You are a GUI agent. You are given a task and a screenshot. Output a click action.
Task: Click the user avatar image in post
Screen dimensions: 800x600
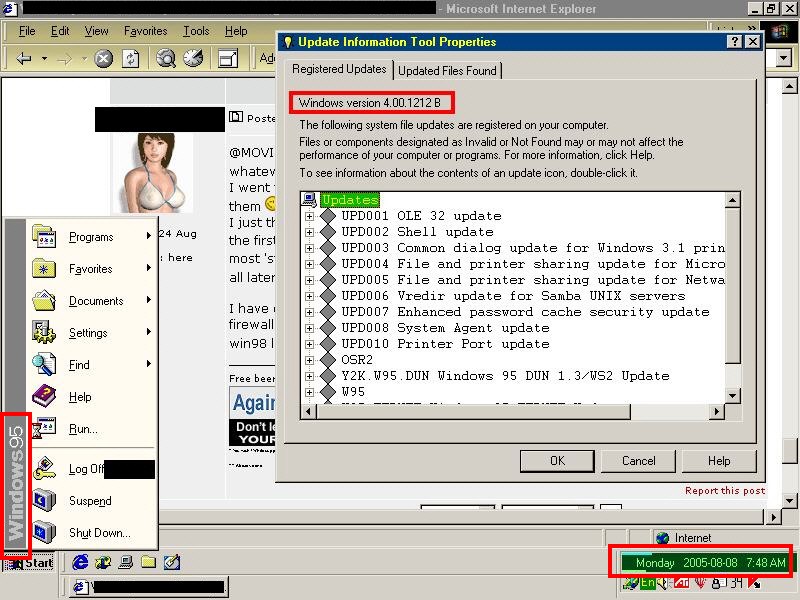[x=153, y=172]
